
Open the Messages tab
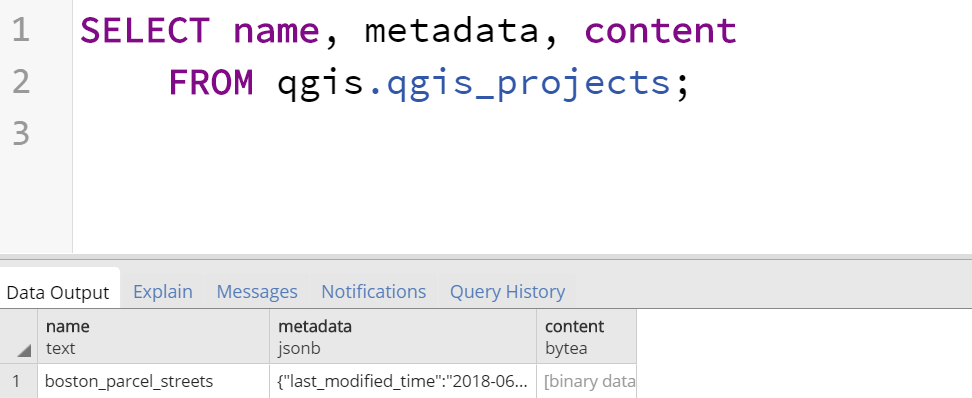257,291
